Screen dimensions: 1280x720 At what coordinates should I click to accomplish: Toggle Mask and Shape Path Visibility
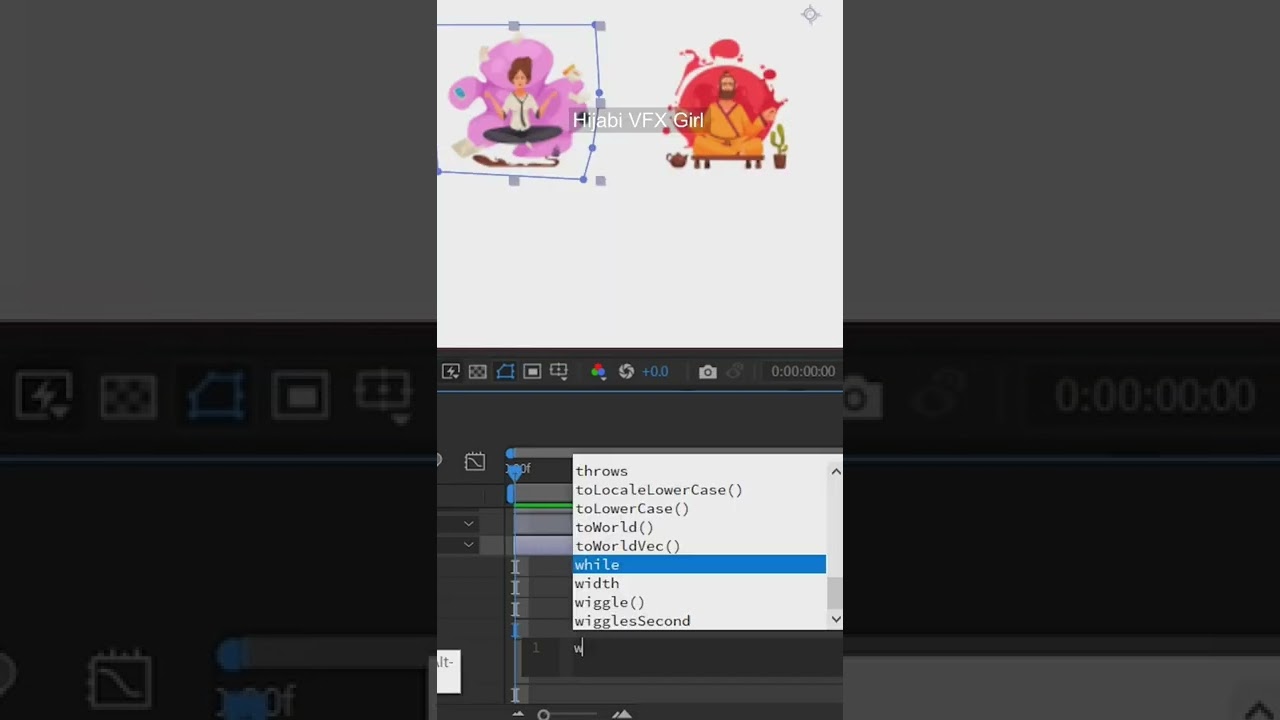(x=505, y=371)
